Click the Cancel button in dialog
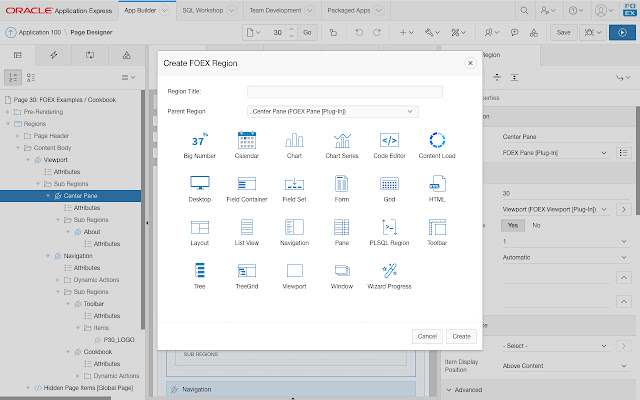This screenshot has width=640, height=400. 426,336
